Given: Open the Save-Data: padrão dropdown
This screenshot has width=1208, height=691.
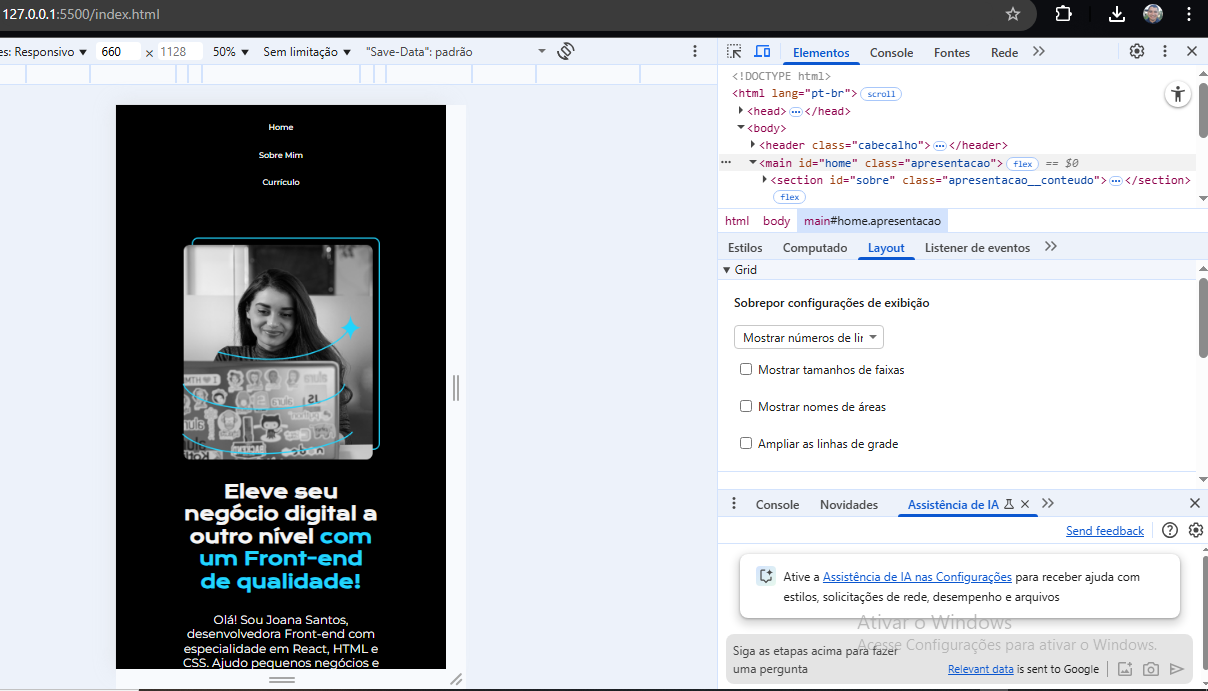Looking at the screenshot, I should (456, 51).
